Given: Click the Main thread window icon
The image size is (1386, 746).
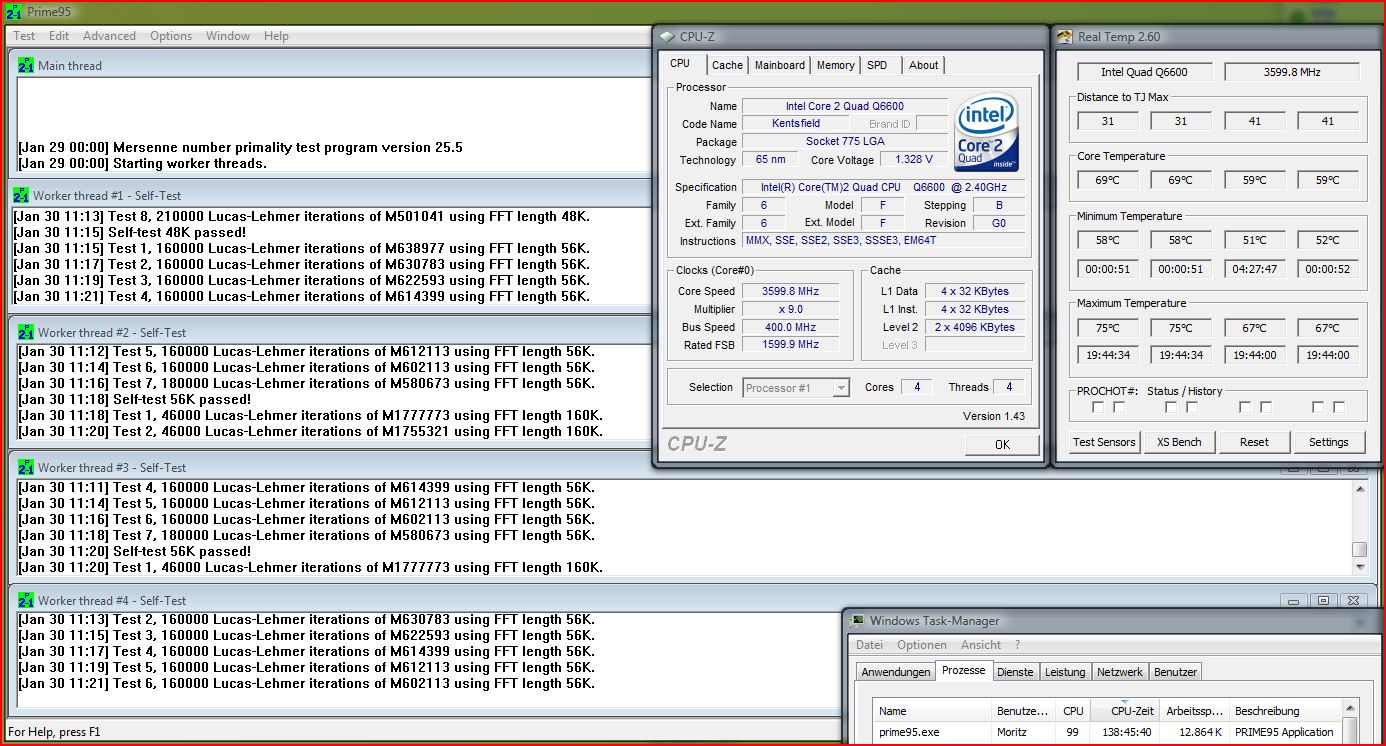Looking at the screenshot, I should point(26,65).
